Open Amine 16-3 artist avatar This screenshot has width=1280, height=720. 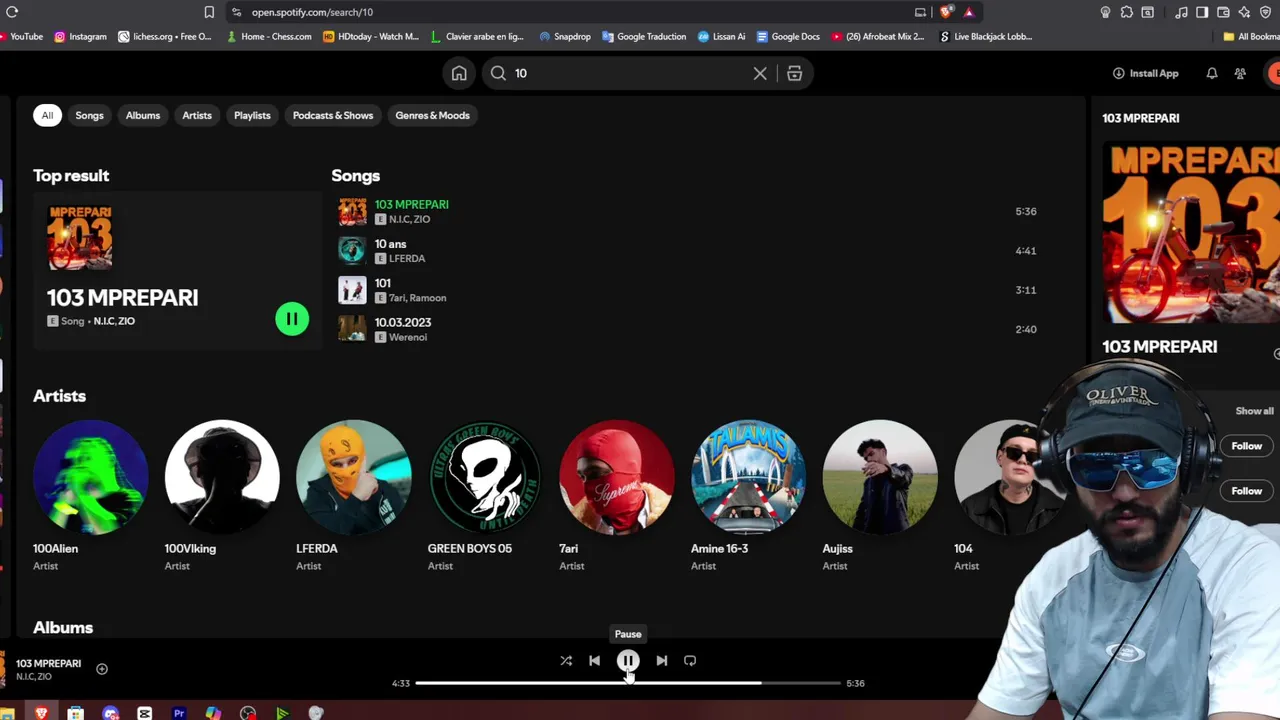[x=748, y=477]
